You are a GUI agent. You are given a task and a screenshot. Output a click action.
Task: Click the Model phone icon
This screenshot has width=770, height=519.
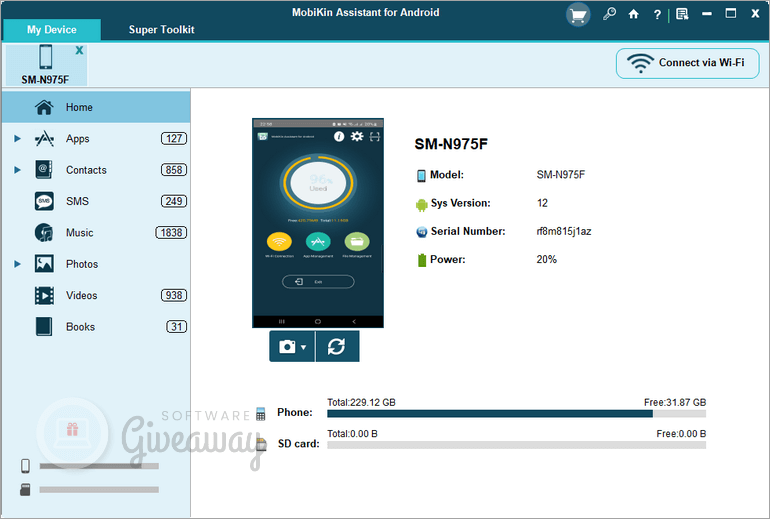point(421,175)
